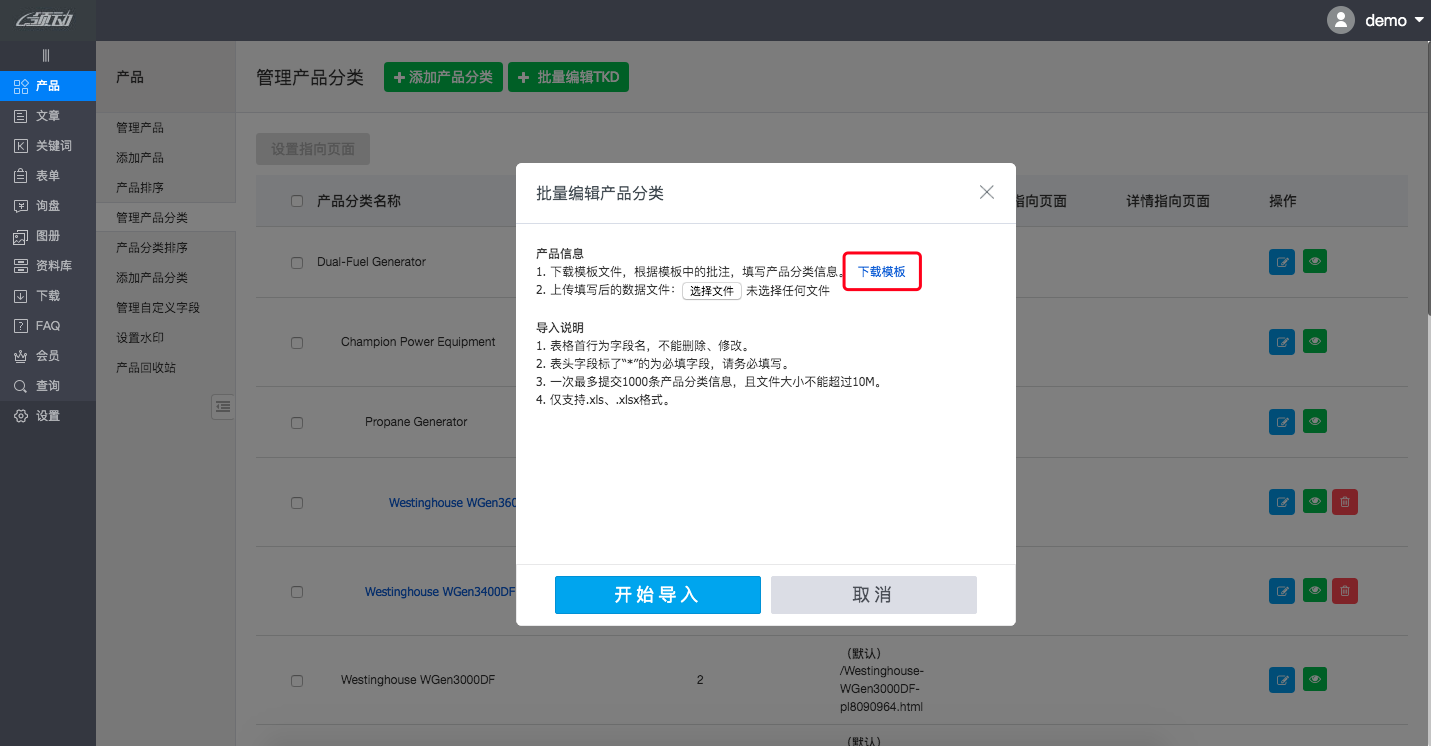Check the checkbox for Champion Power Equipment
1431x746 pixels.
coord(296,342)
